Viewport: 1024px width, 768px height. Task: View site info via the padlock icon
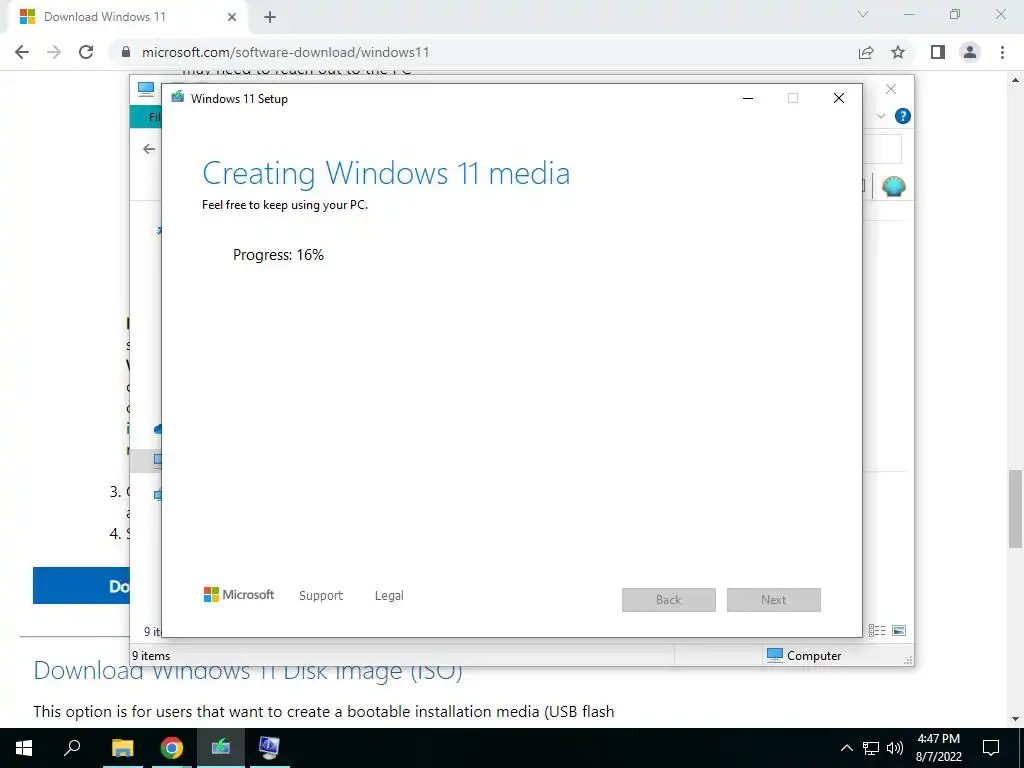click(126, 52)
